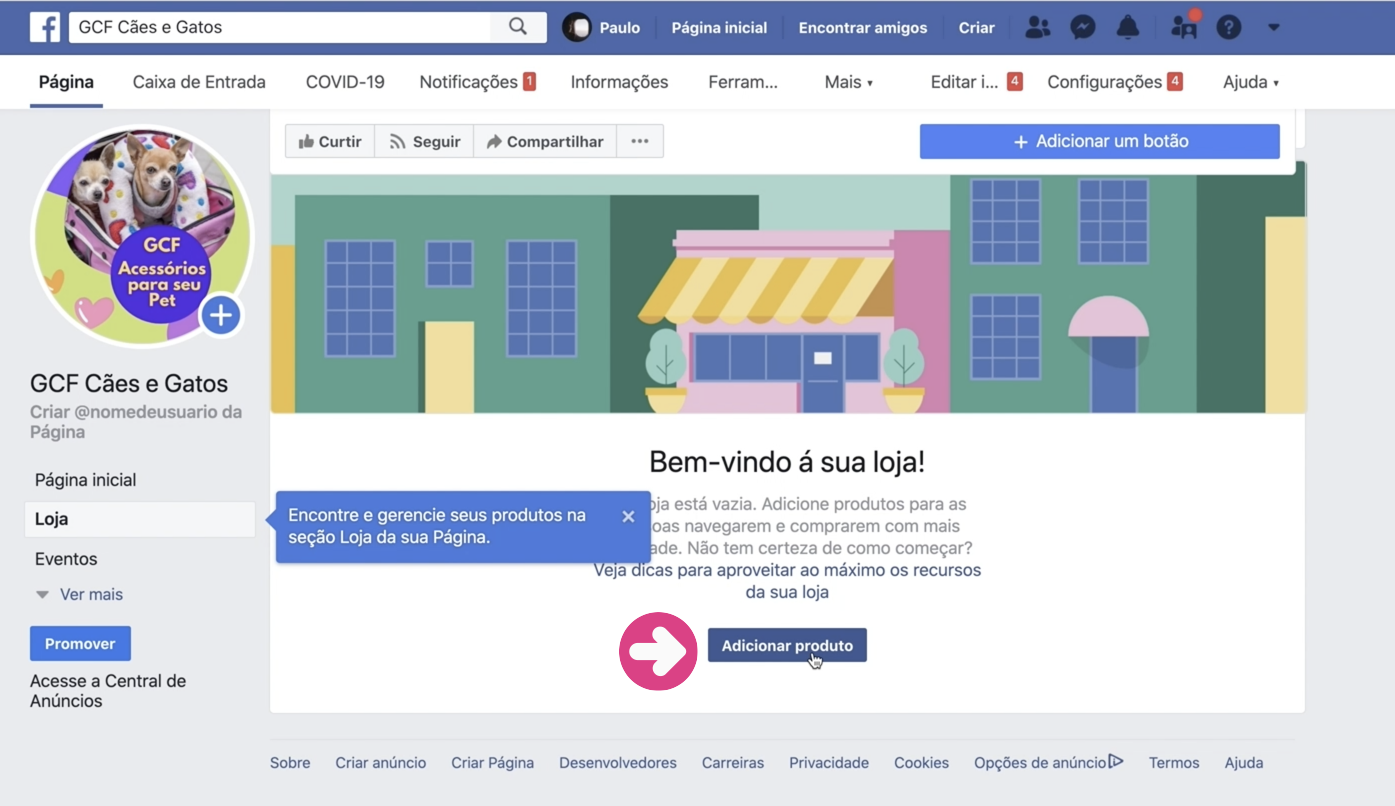Open the Configurações tab
The width and height of the screenshot is (1395, 806).
pos(1115,82)
